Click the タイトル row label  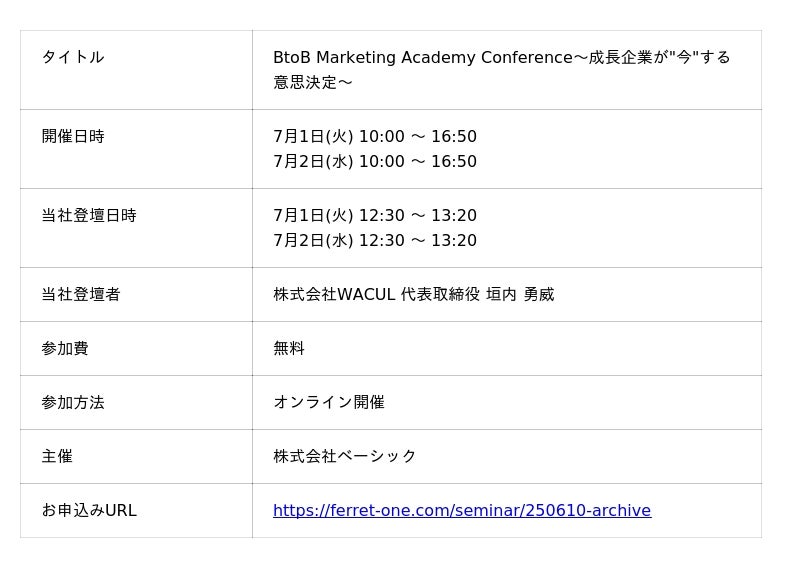coord(73,58)
